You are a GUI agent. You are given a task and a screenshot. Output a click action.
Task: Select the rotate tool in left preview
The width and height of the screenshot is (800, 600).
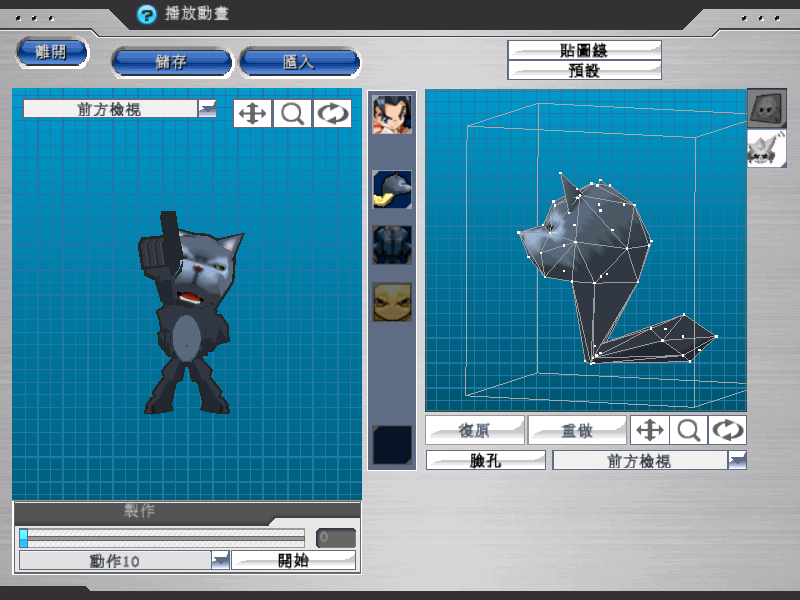[332, 114]
